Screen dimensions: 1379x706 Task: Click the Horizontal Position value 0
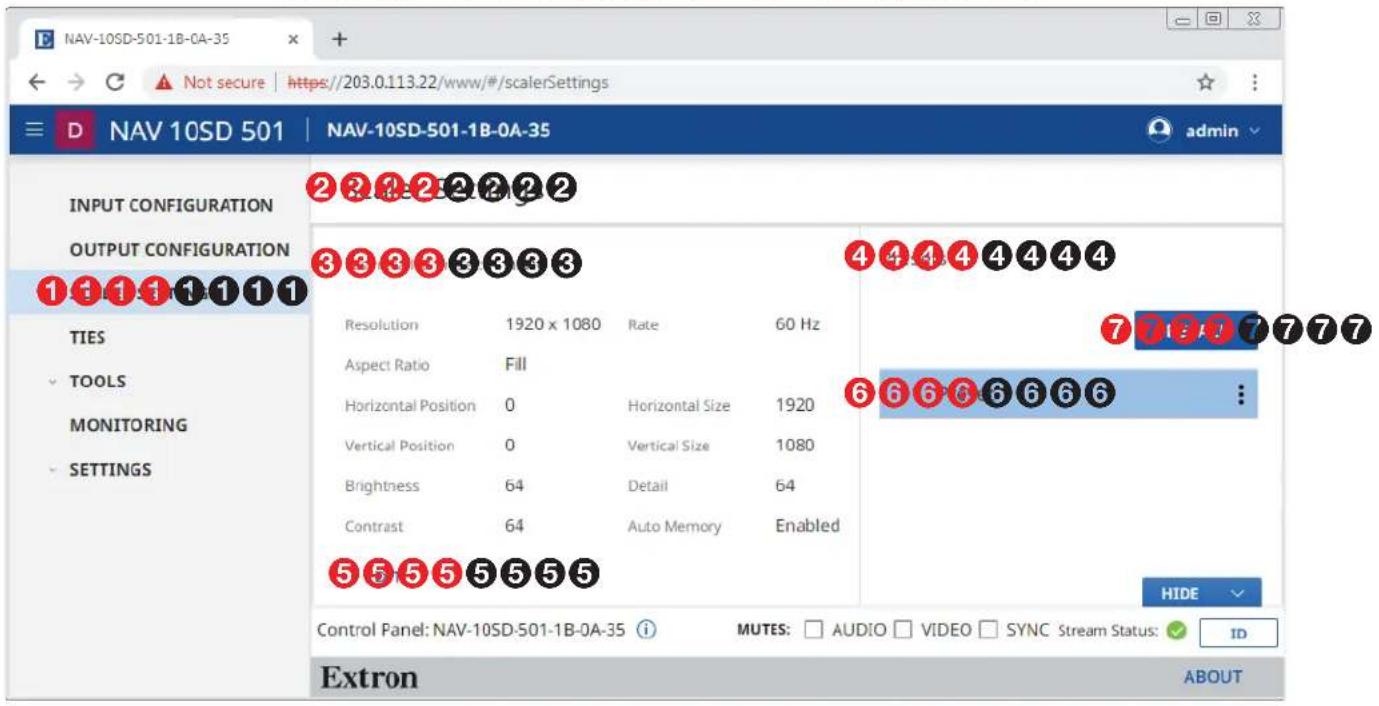[510, 405]
